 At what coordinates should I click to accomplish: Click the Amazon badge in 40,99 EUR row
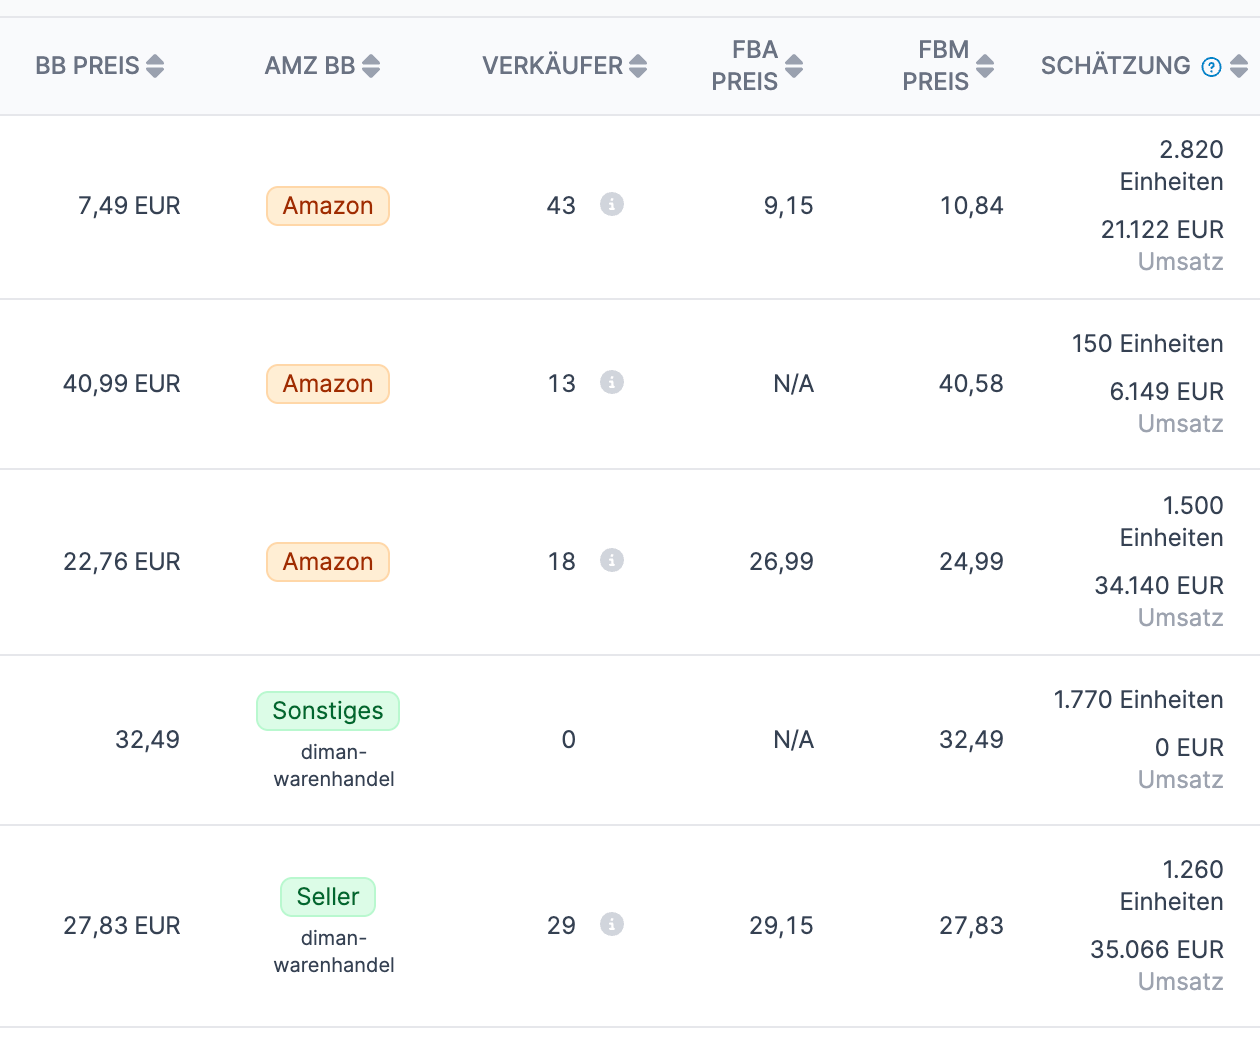[327, 384]
